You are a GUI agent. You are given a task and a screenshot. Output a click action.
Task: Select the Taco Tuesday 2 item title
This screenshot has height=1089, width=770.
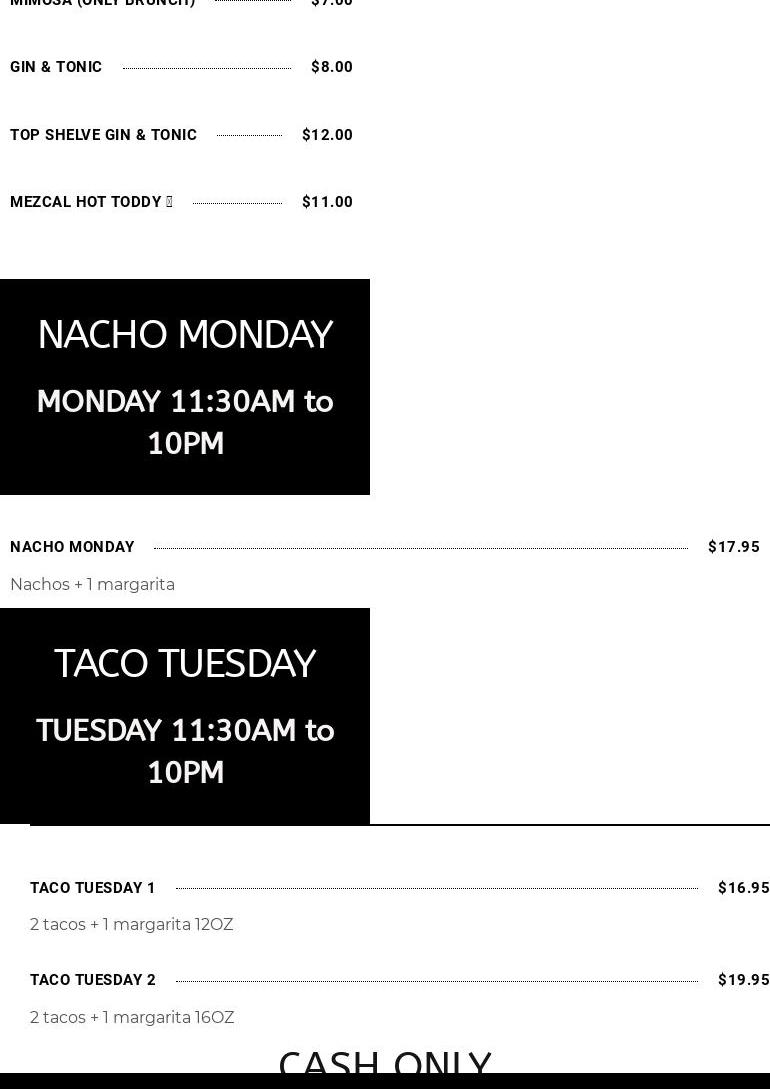92,980
